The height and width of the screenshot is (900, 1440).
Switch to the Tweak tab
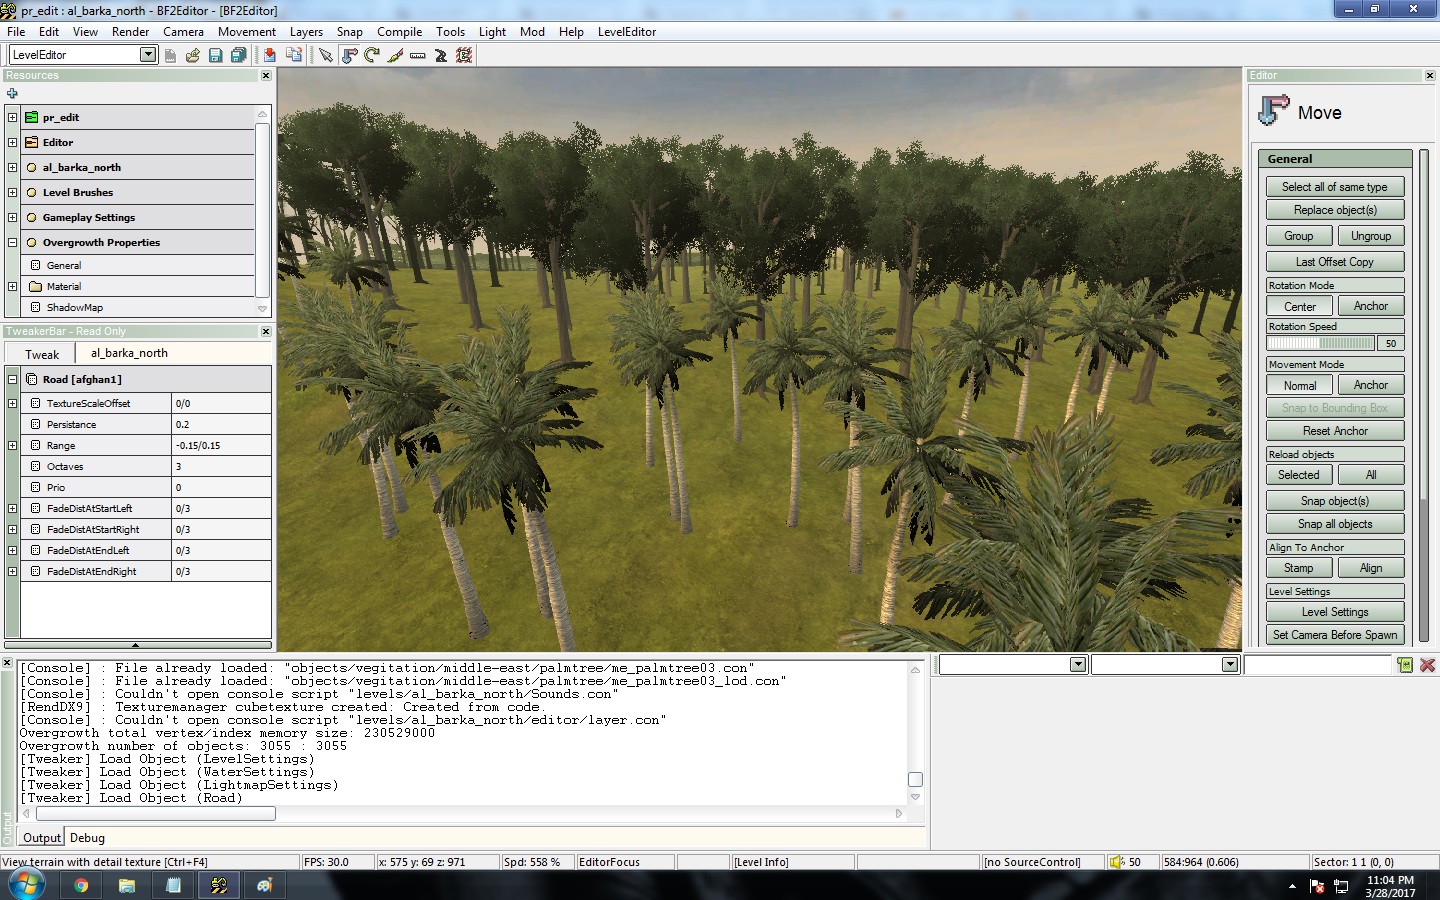42,354
